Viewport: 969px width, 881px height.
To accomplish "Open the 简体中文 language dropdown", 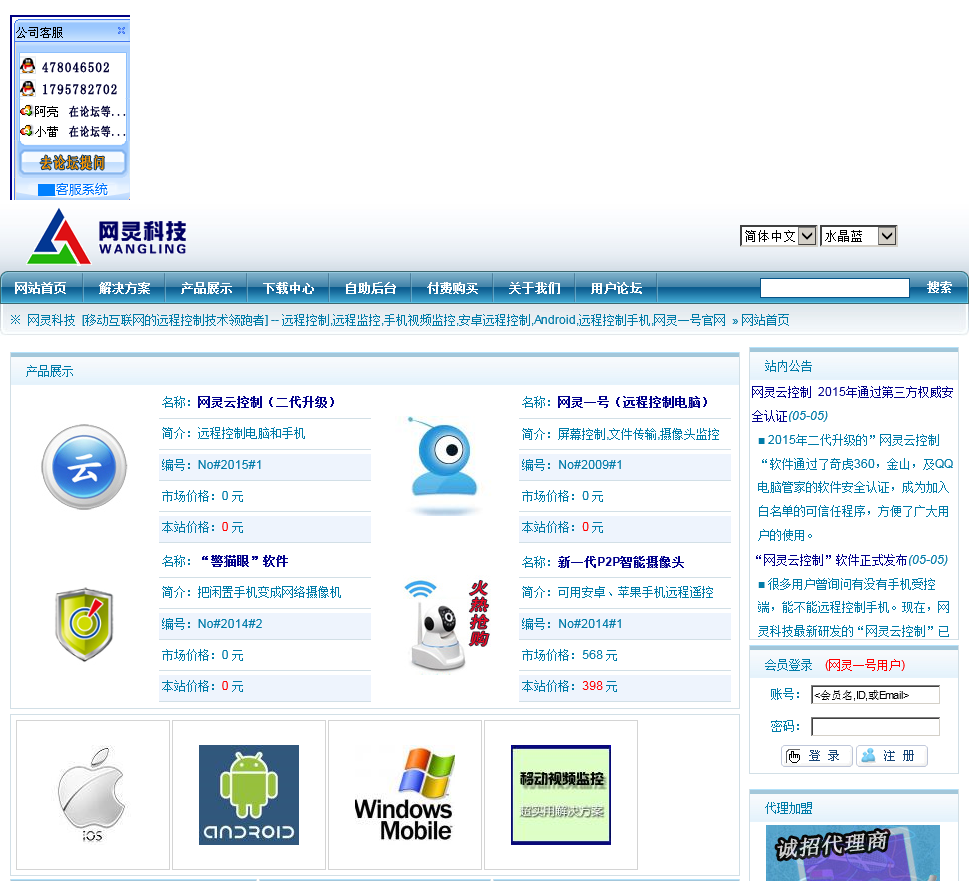I will [x=779, y=236].
